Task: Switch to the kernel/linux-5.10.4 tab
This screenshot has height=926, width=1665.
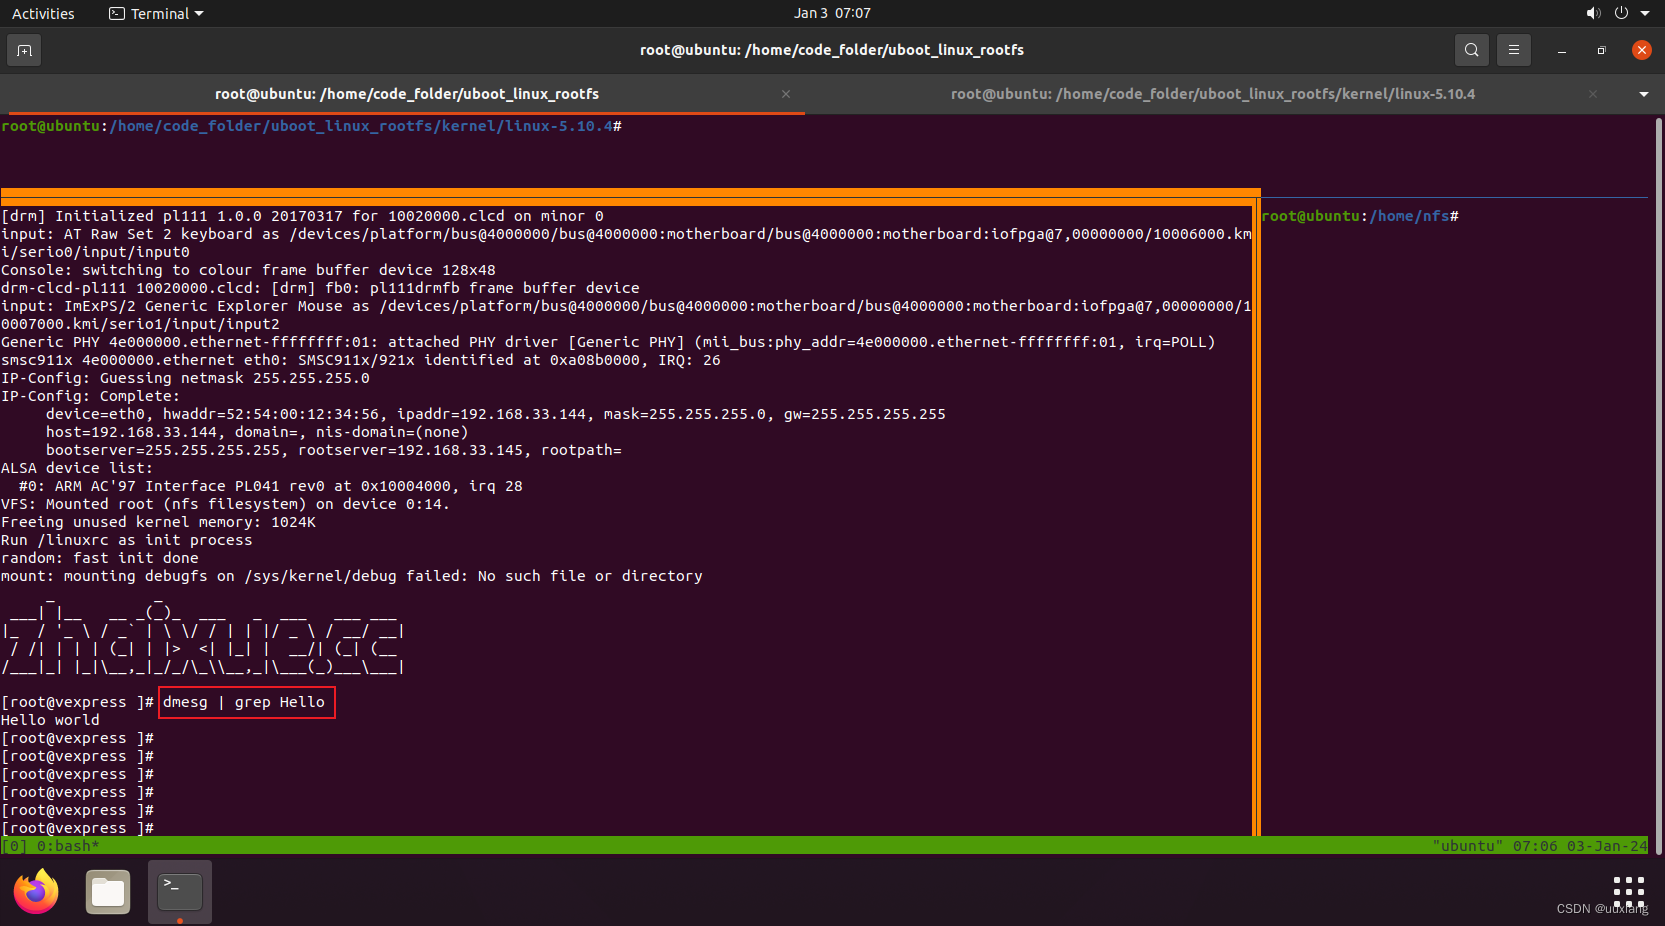Action: 1213,94
